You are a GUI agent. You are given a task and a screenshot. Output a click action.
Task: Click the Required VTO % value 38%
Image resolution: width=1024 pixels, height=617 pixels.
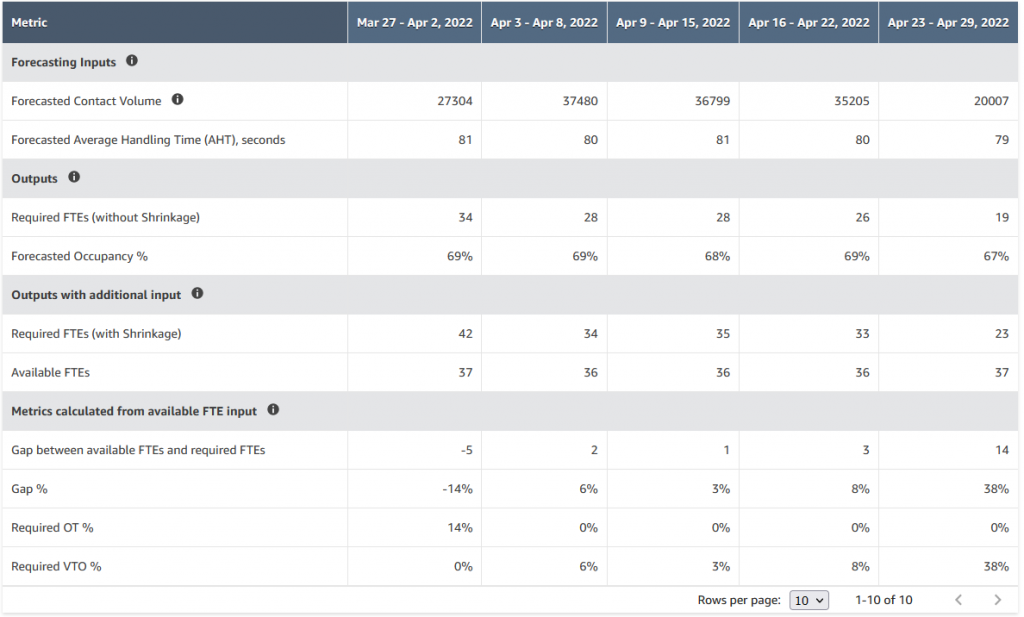tap(996, 567)
